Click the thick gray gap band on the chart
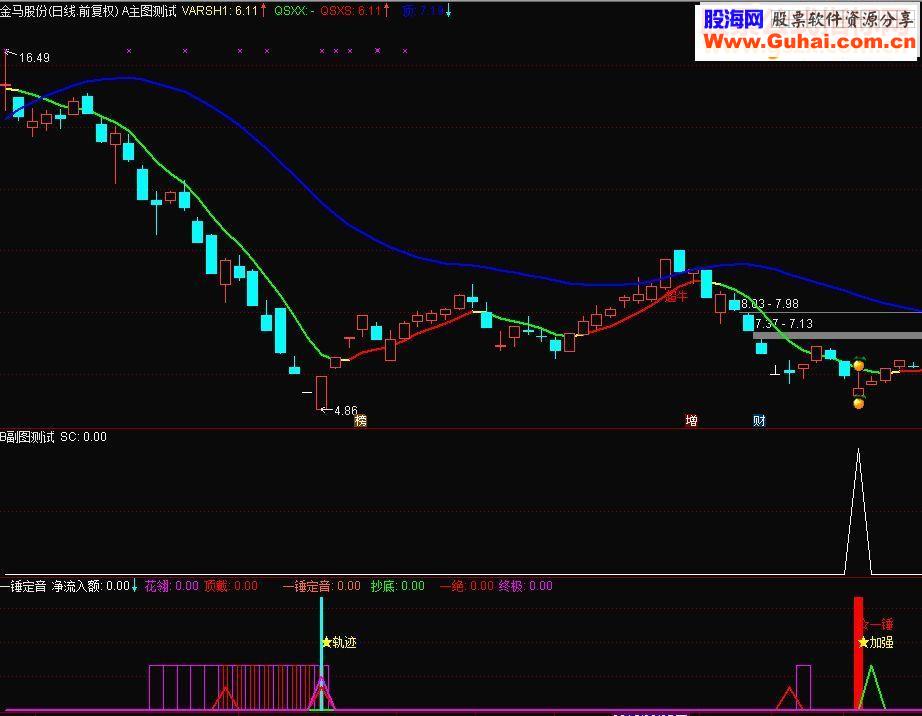The width and height of the screenshot is (922, 716). (x=837, y=335)
